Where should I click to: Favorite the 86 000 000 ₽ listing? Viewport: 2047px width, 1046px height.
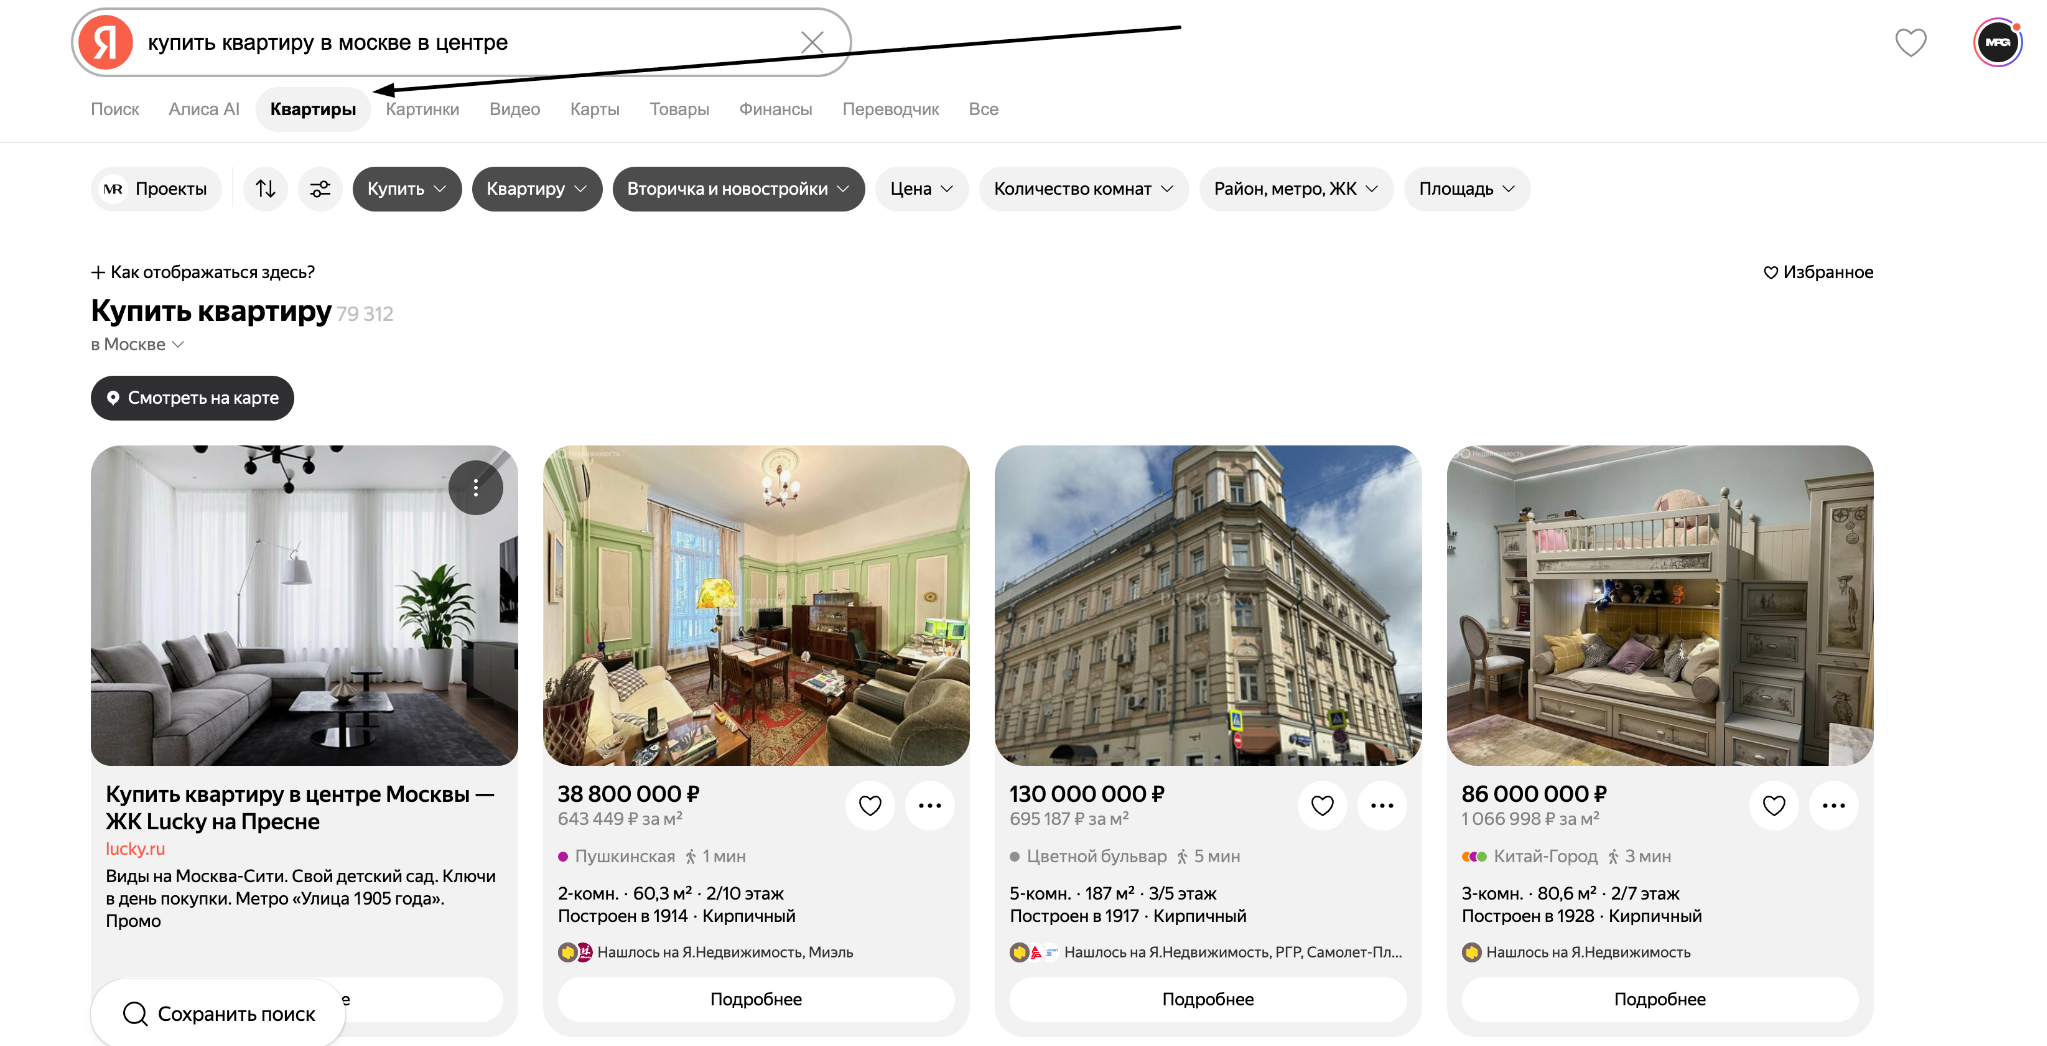1774,805
